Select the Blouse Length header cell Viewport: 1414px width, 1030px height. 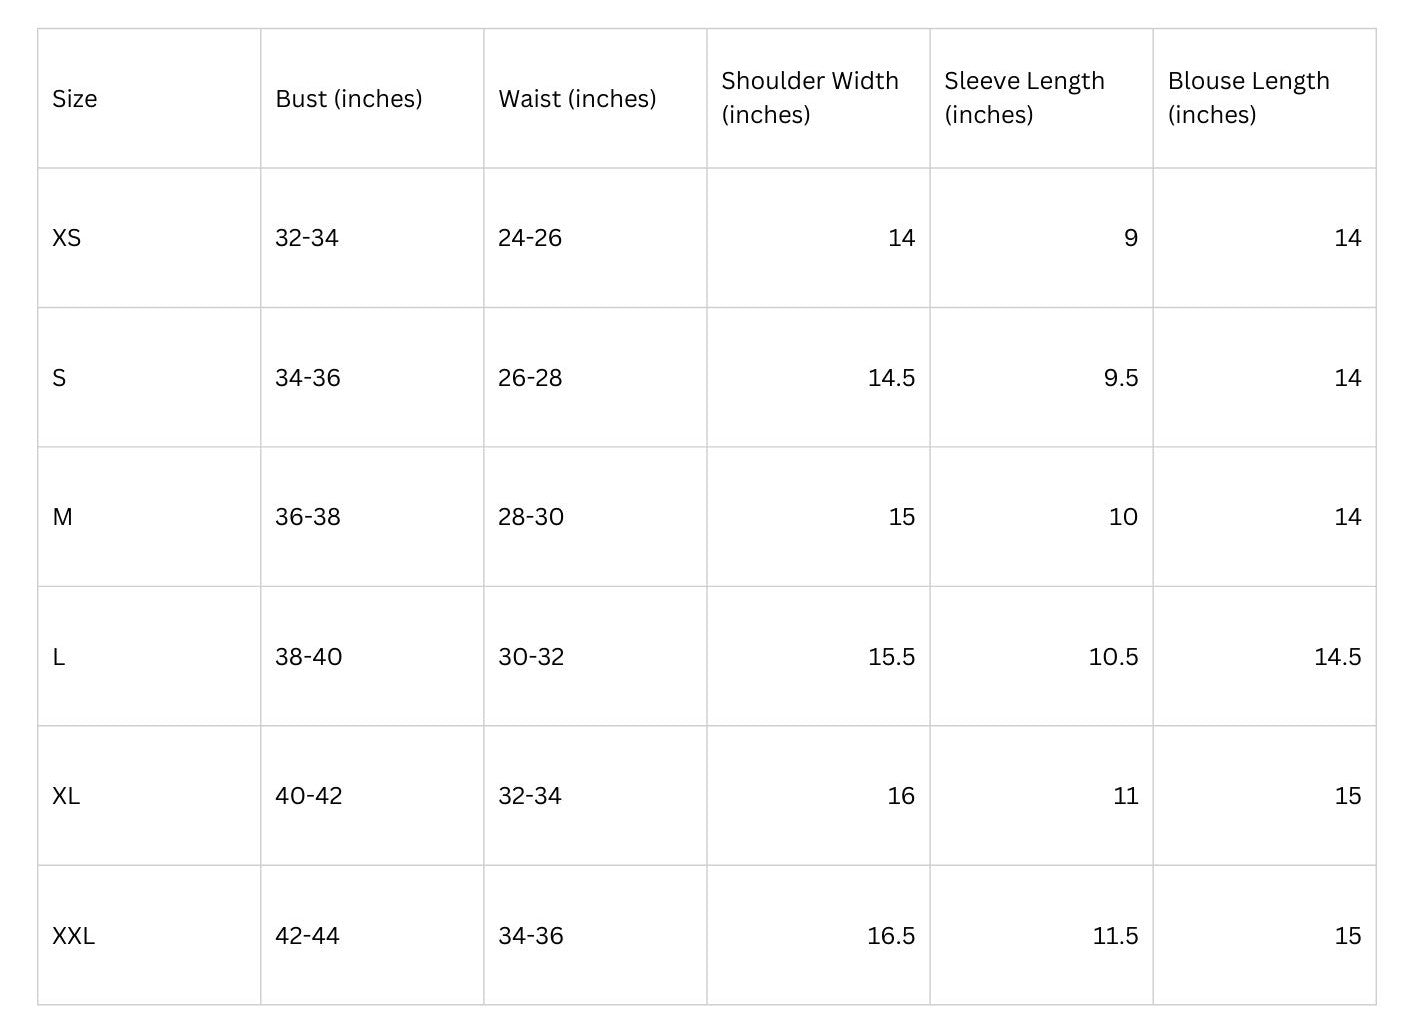[x=1248, y=97]
